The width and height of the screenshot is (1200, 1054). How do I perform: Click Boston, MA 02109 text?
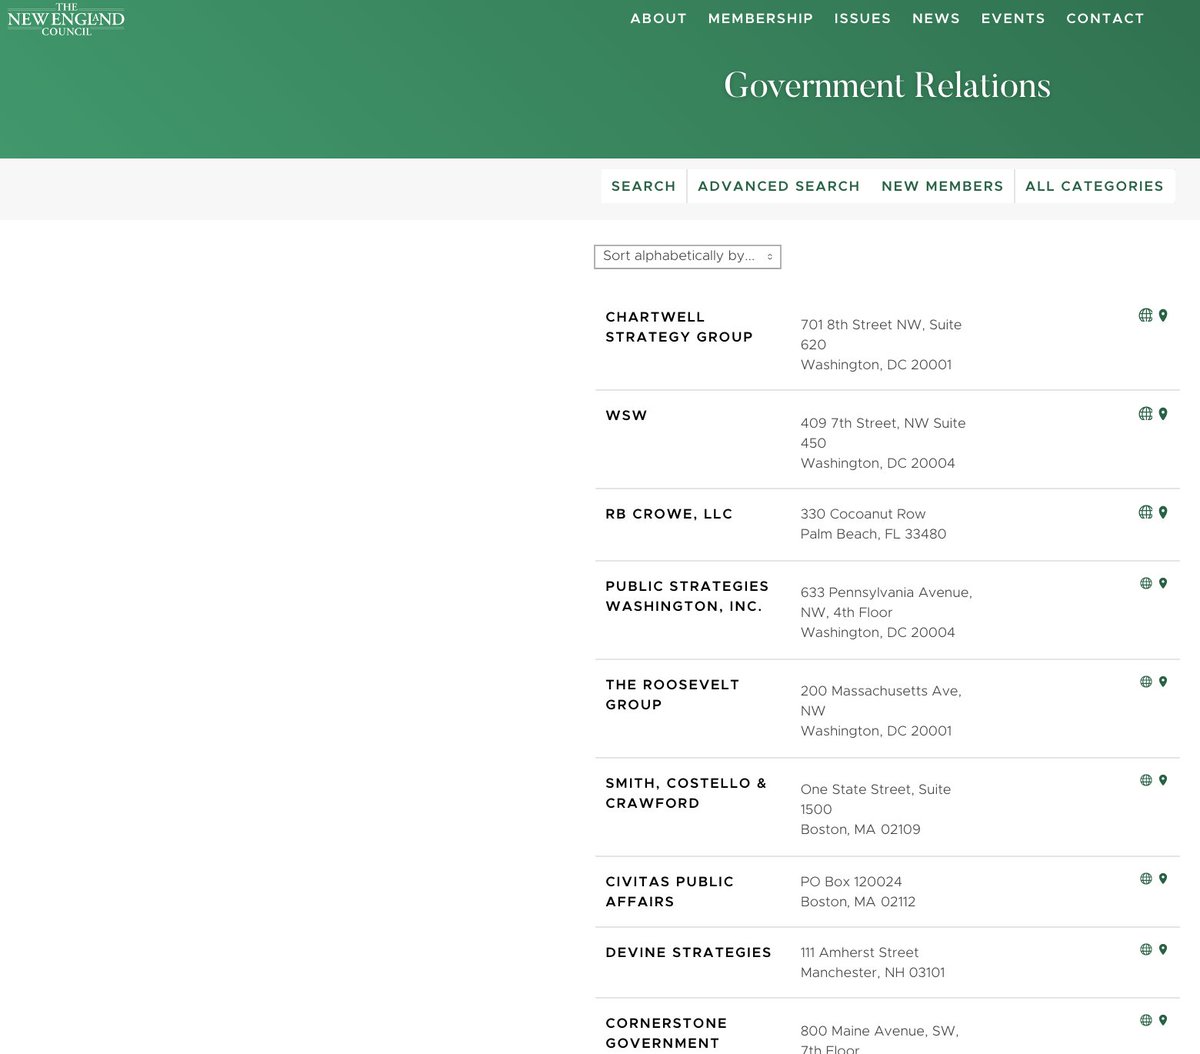pos(860,830)
